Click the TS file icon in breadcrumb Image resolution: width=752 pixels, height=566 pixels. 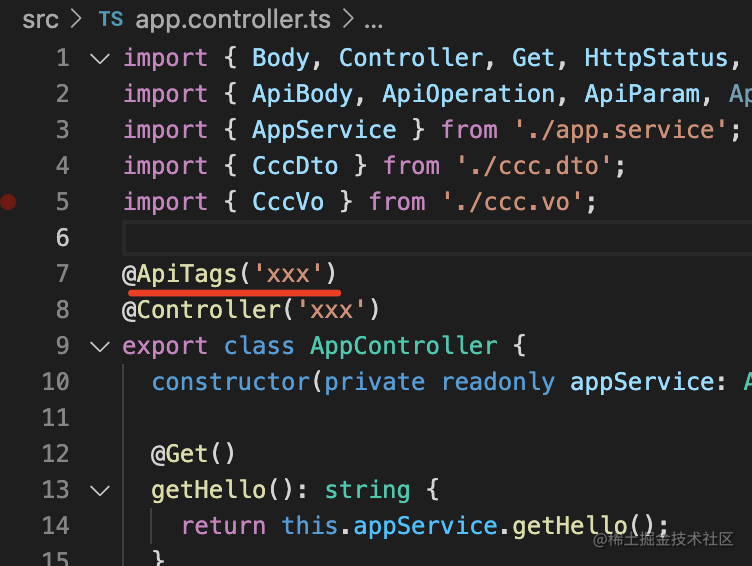[x=114, y=18]
